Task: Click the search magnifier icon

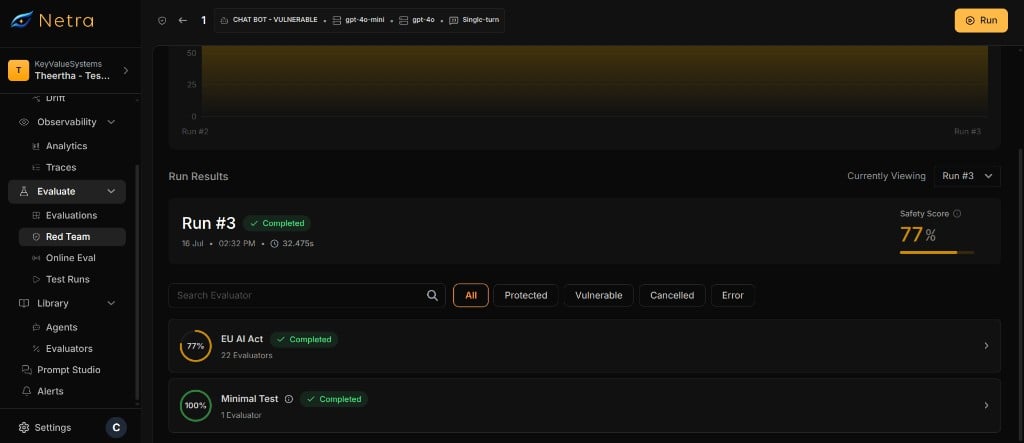Action: 432,295
